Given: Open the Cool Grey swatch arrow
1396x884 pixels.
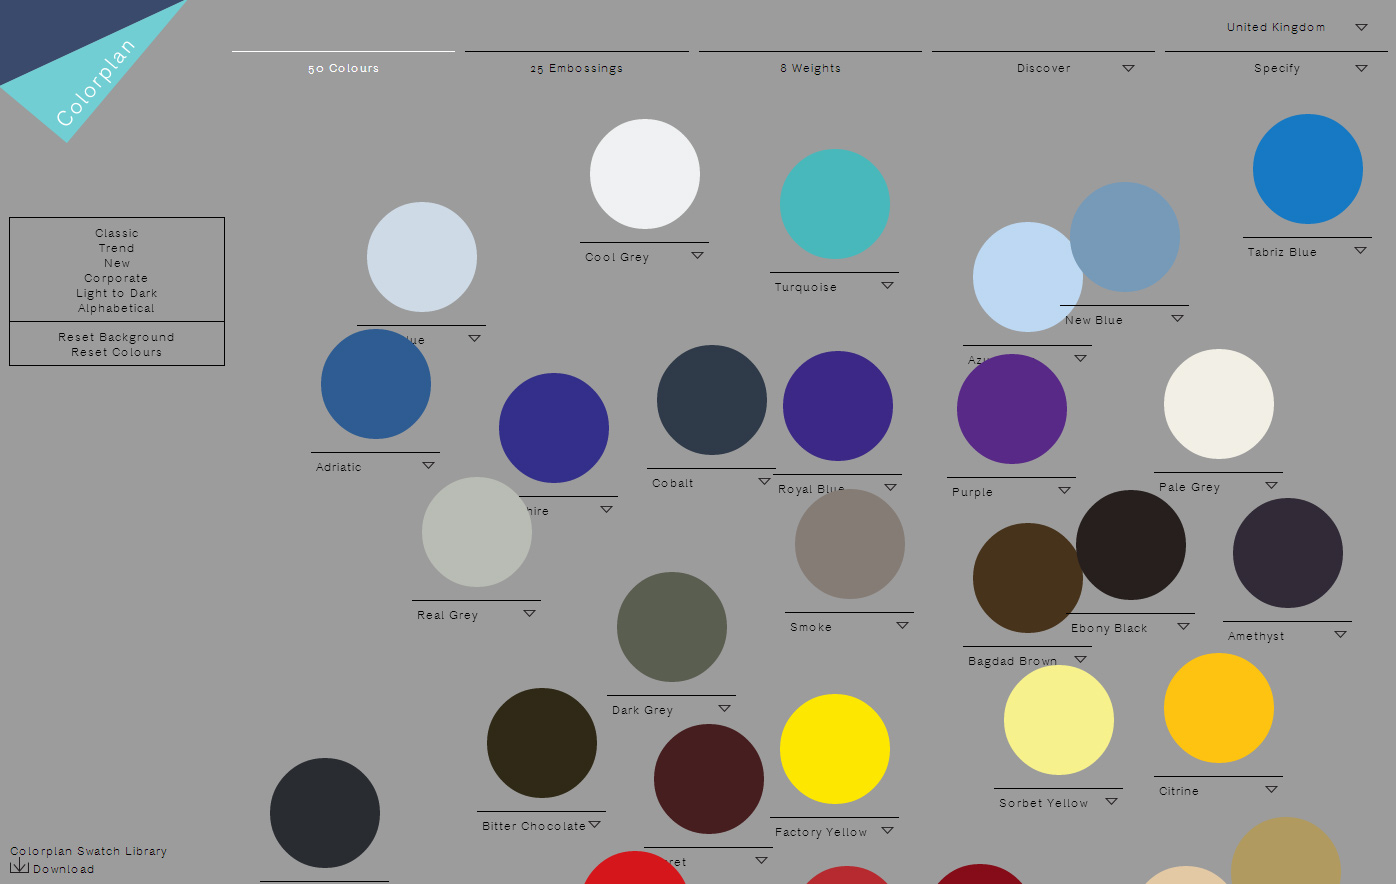Looking at the screenshot, I should 697,256.
